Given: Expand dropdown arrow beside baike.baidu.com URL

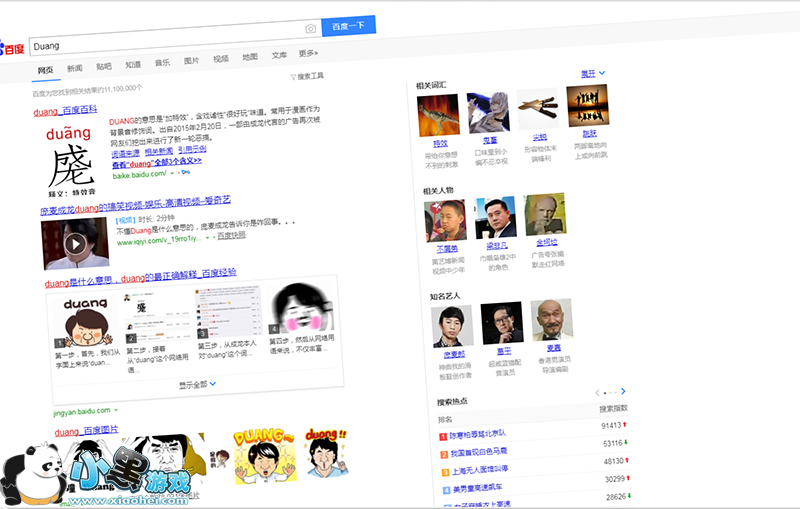Looking at the screenshot, I should [172, 173].
